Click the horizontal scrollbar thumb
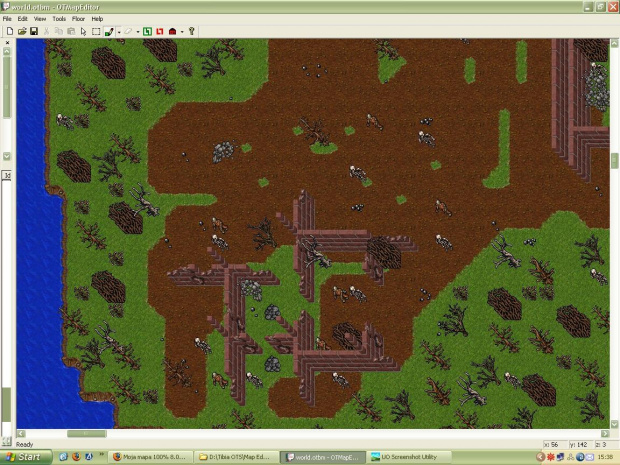The image size is (620, 465). (x=86, y=434)
